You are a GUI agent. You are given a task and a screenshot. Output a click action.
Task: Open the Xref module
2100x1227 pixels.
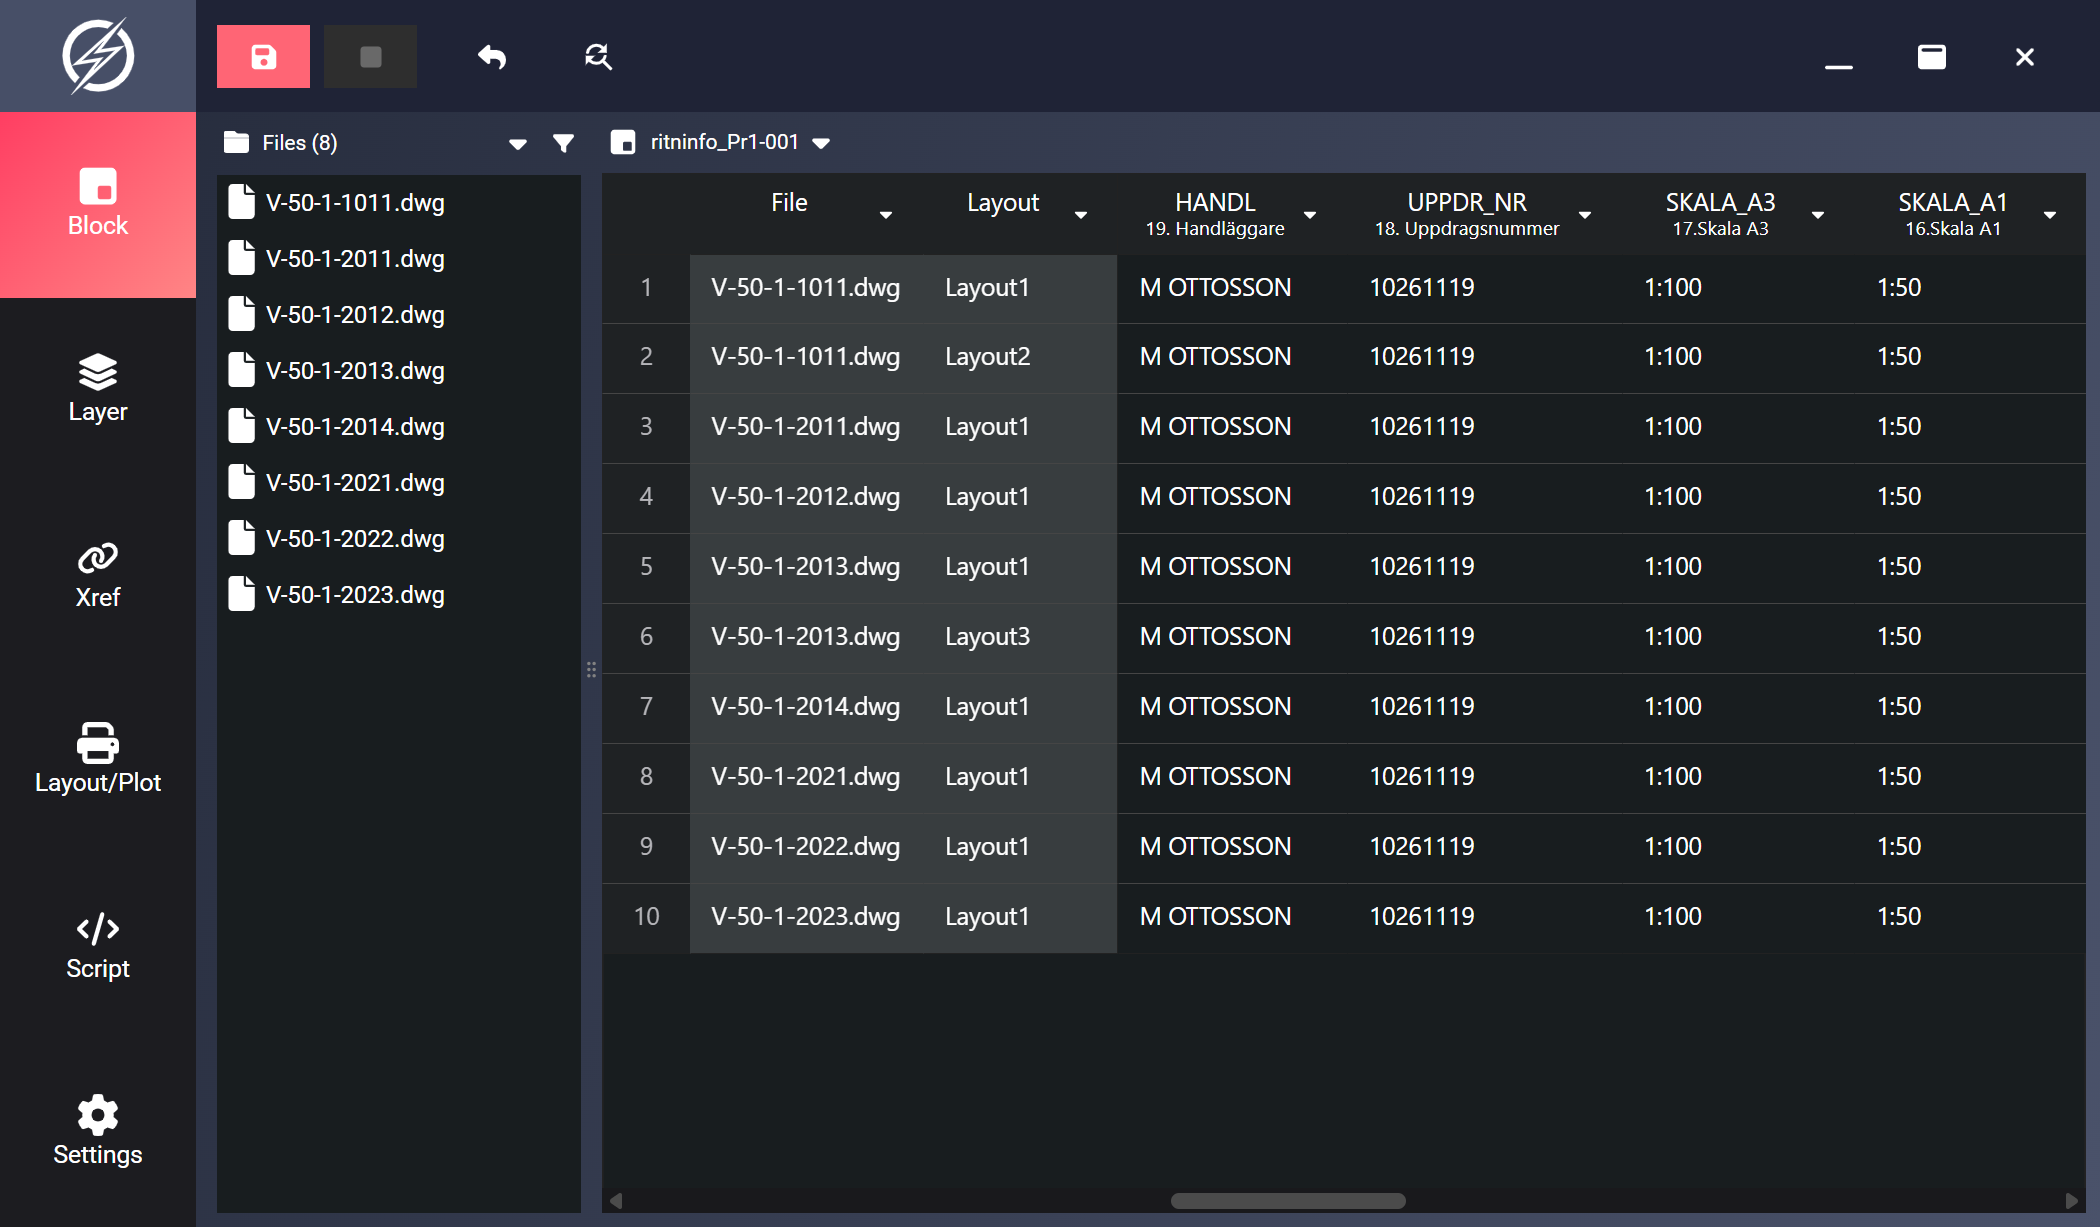pos(98,575)
